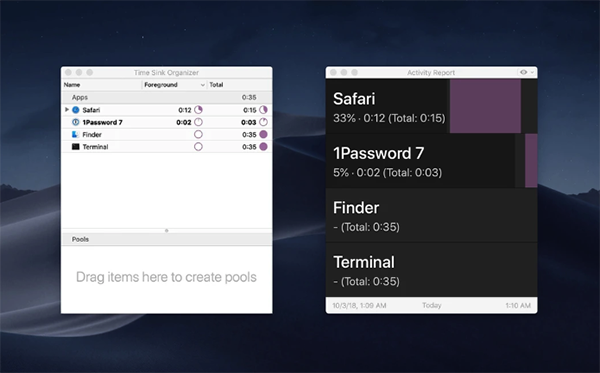Image resolution: width=600 pixels, height=373 pixels.
Task: Click 1Password 7's foreground pie indicator
Action: 198,122
